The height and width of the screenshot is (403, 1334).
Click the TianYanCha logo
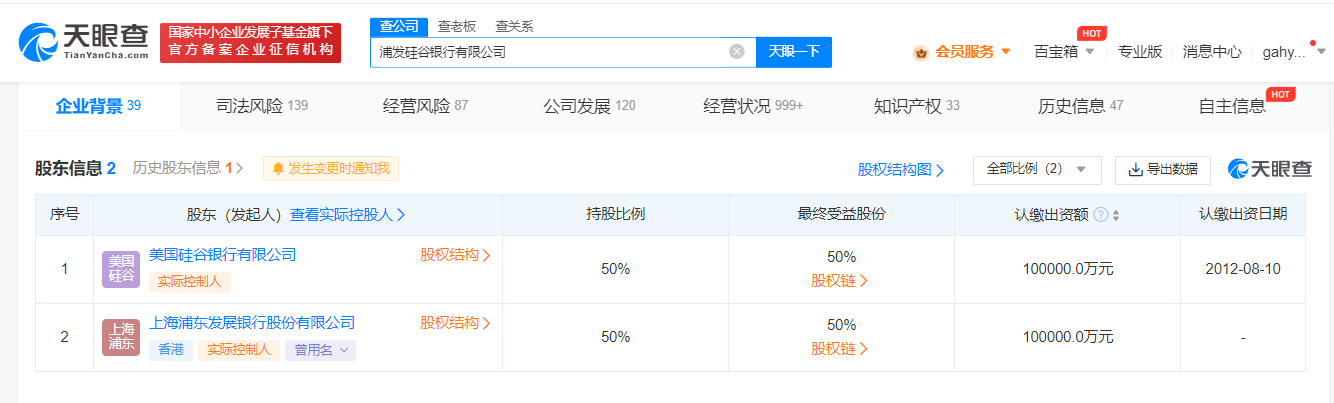tap(83, 42)
